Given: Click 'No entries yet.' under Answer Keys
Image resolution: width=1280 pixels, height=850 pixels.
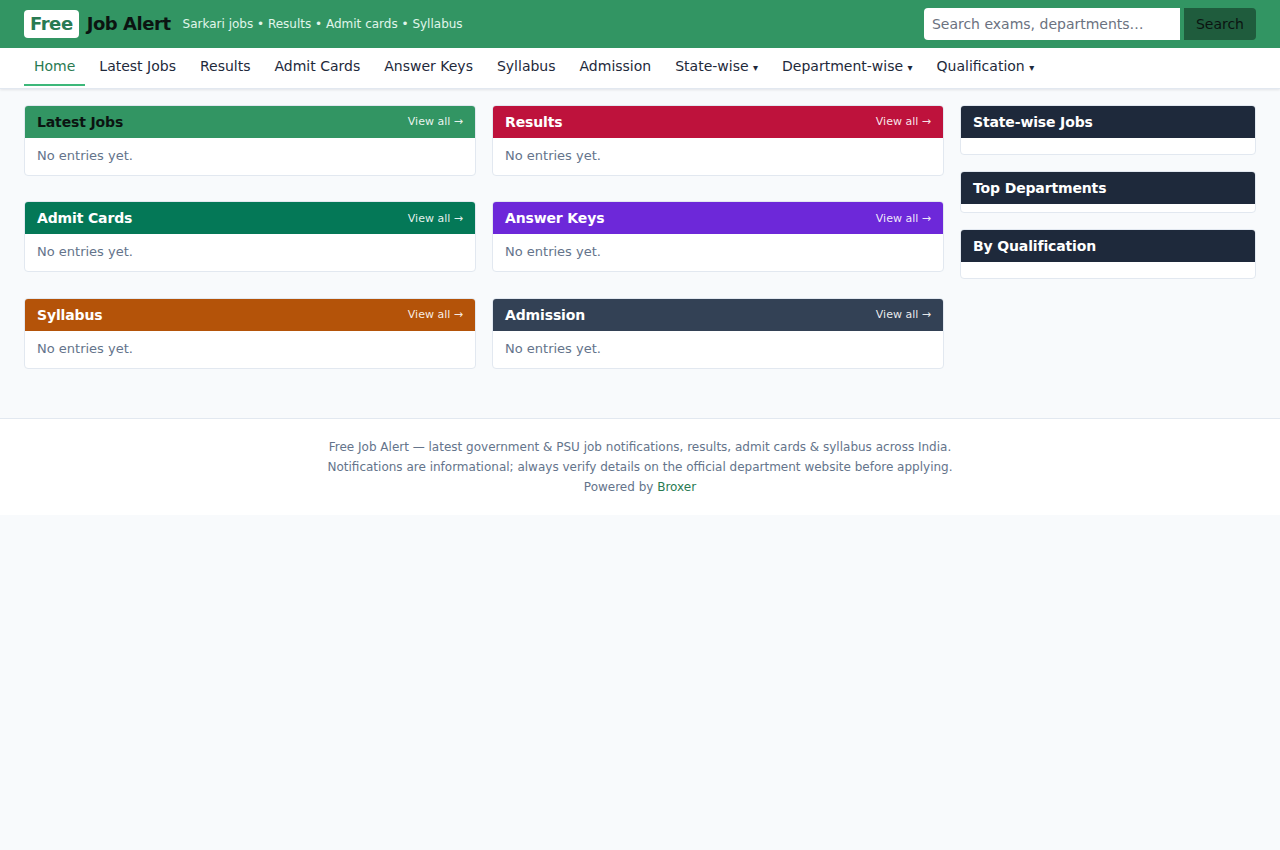Looking at the screenshot, I should pos(553,252).
